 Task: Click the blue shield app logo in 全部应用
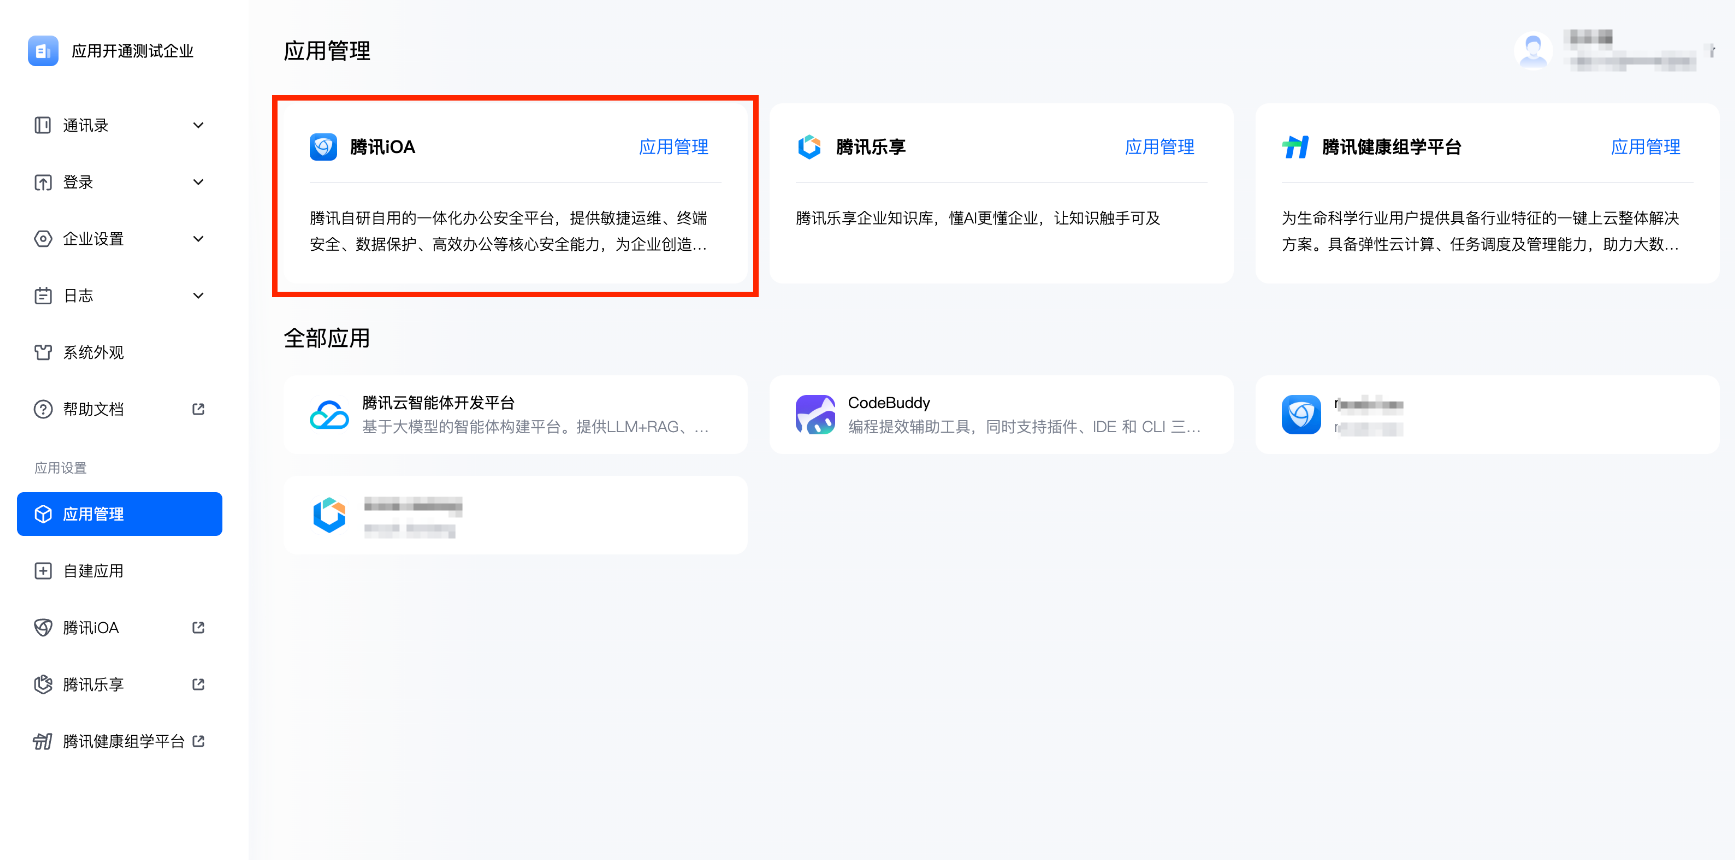tap(1301, 415)
